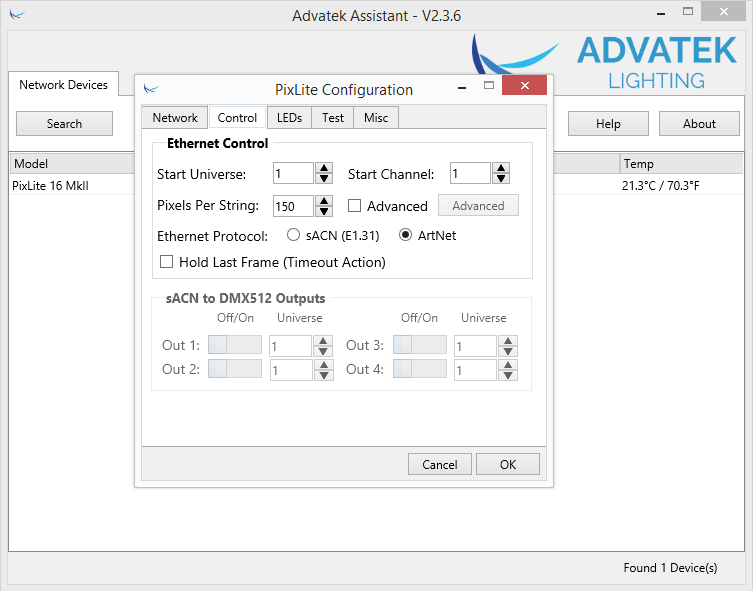
Task: Toggle Out 4 Off/On switch
Action: coord(420,369)
